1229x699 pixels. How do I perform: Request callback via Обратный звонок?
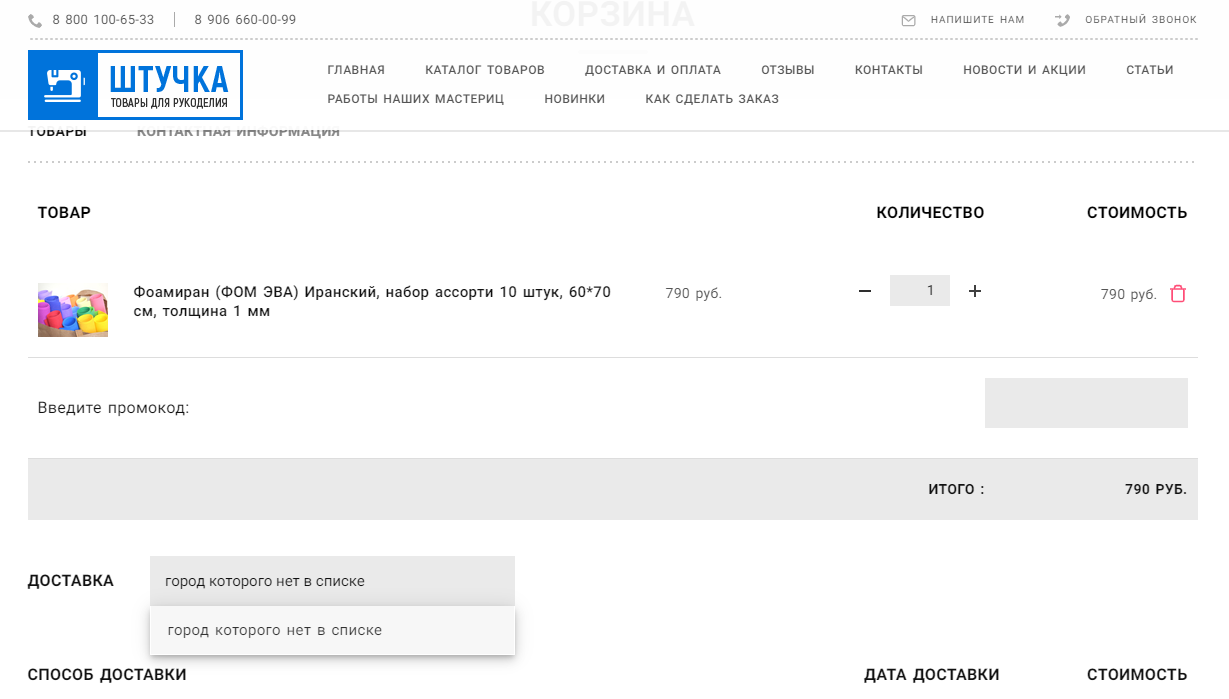point(1140,20)
